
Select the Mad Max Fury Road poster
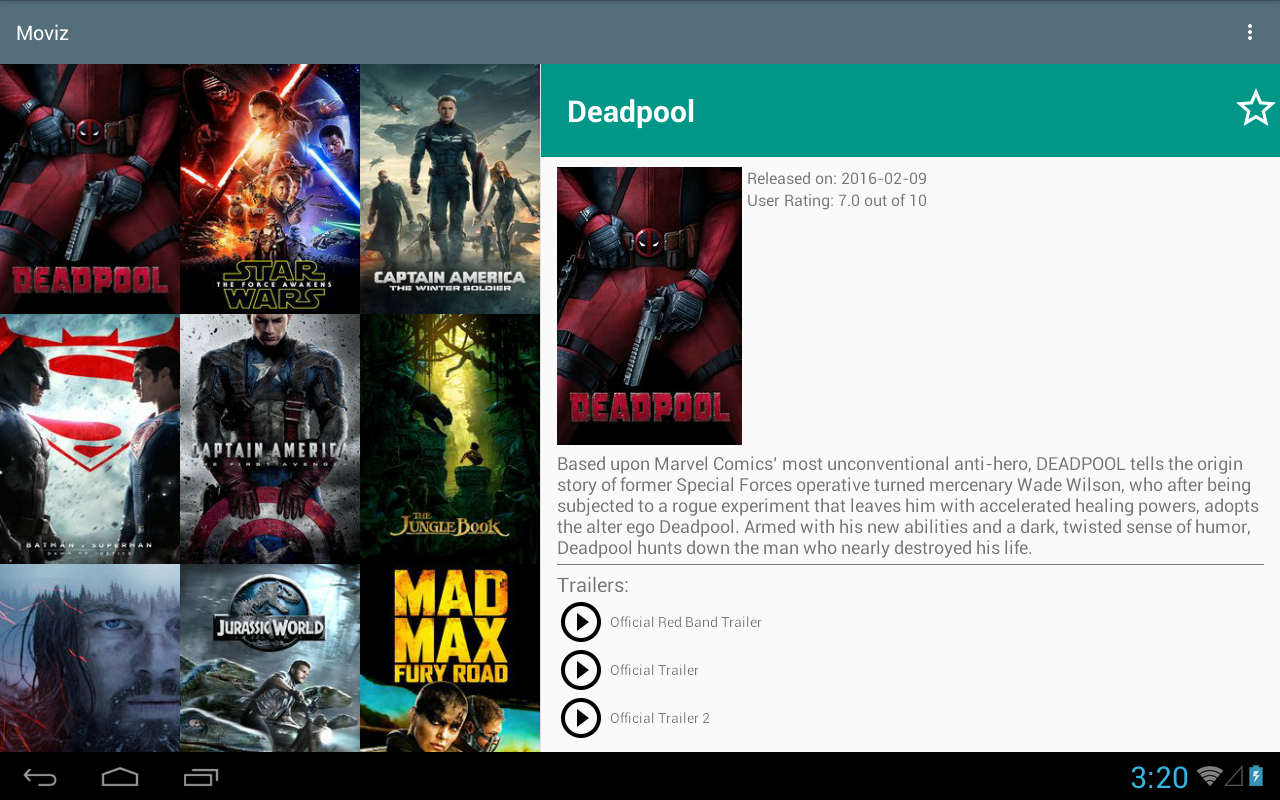pyautogui.click(x=450, y=658)
